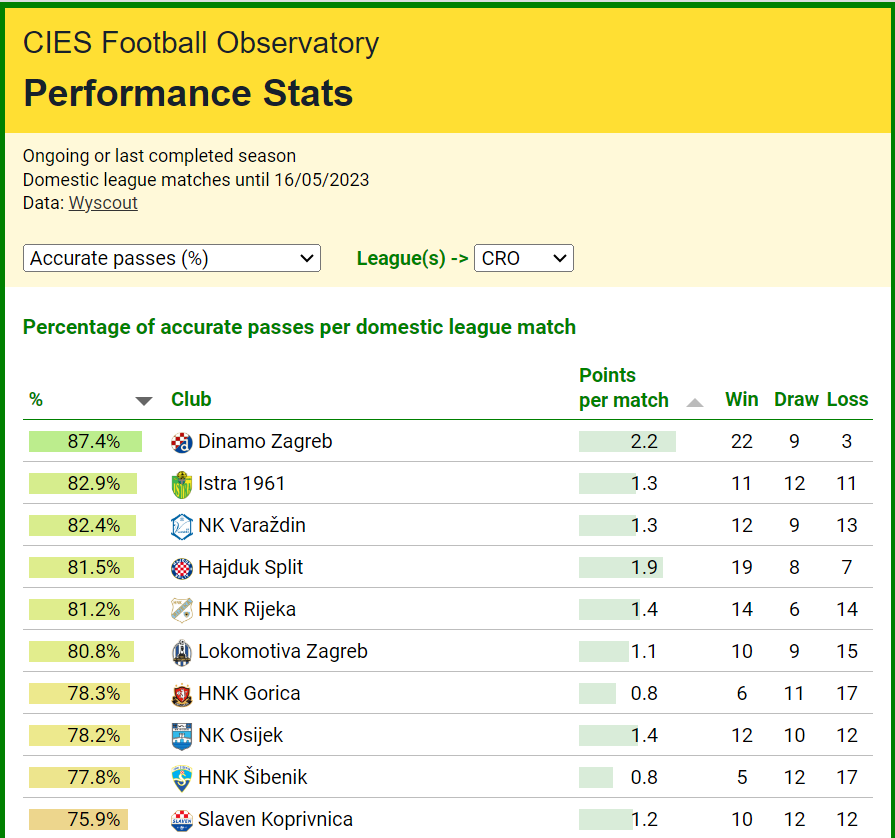Click the Lokomotiva Zagreb club crest
This screenshot has width=895, height=838.
[x=181, y=652]
